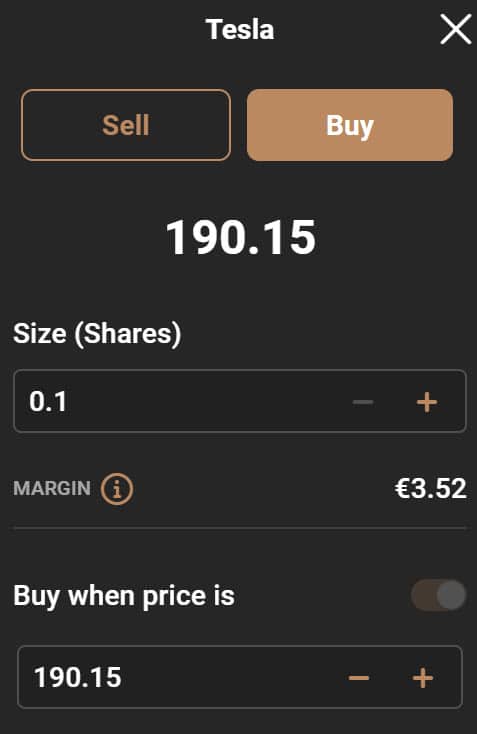This screenshot has width=477, height=734.
Task: Toggle the Buy when price is switch
Action: pos(439,595)
